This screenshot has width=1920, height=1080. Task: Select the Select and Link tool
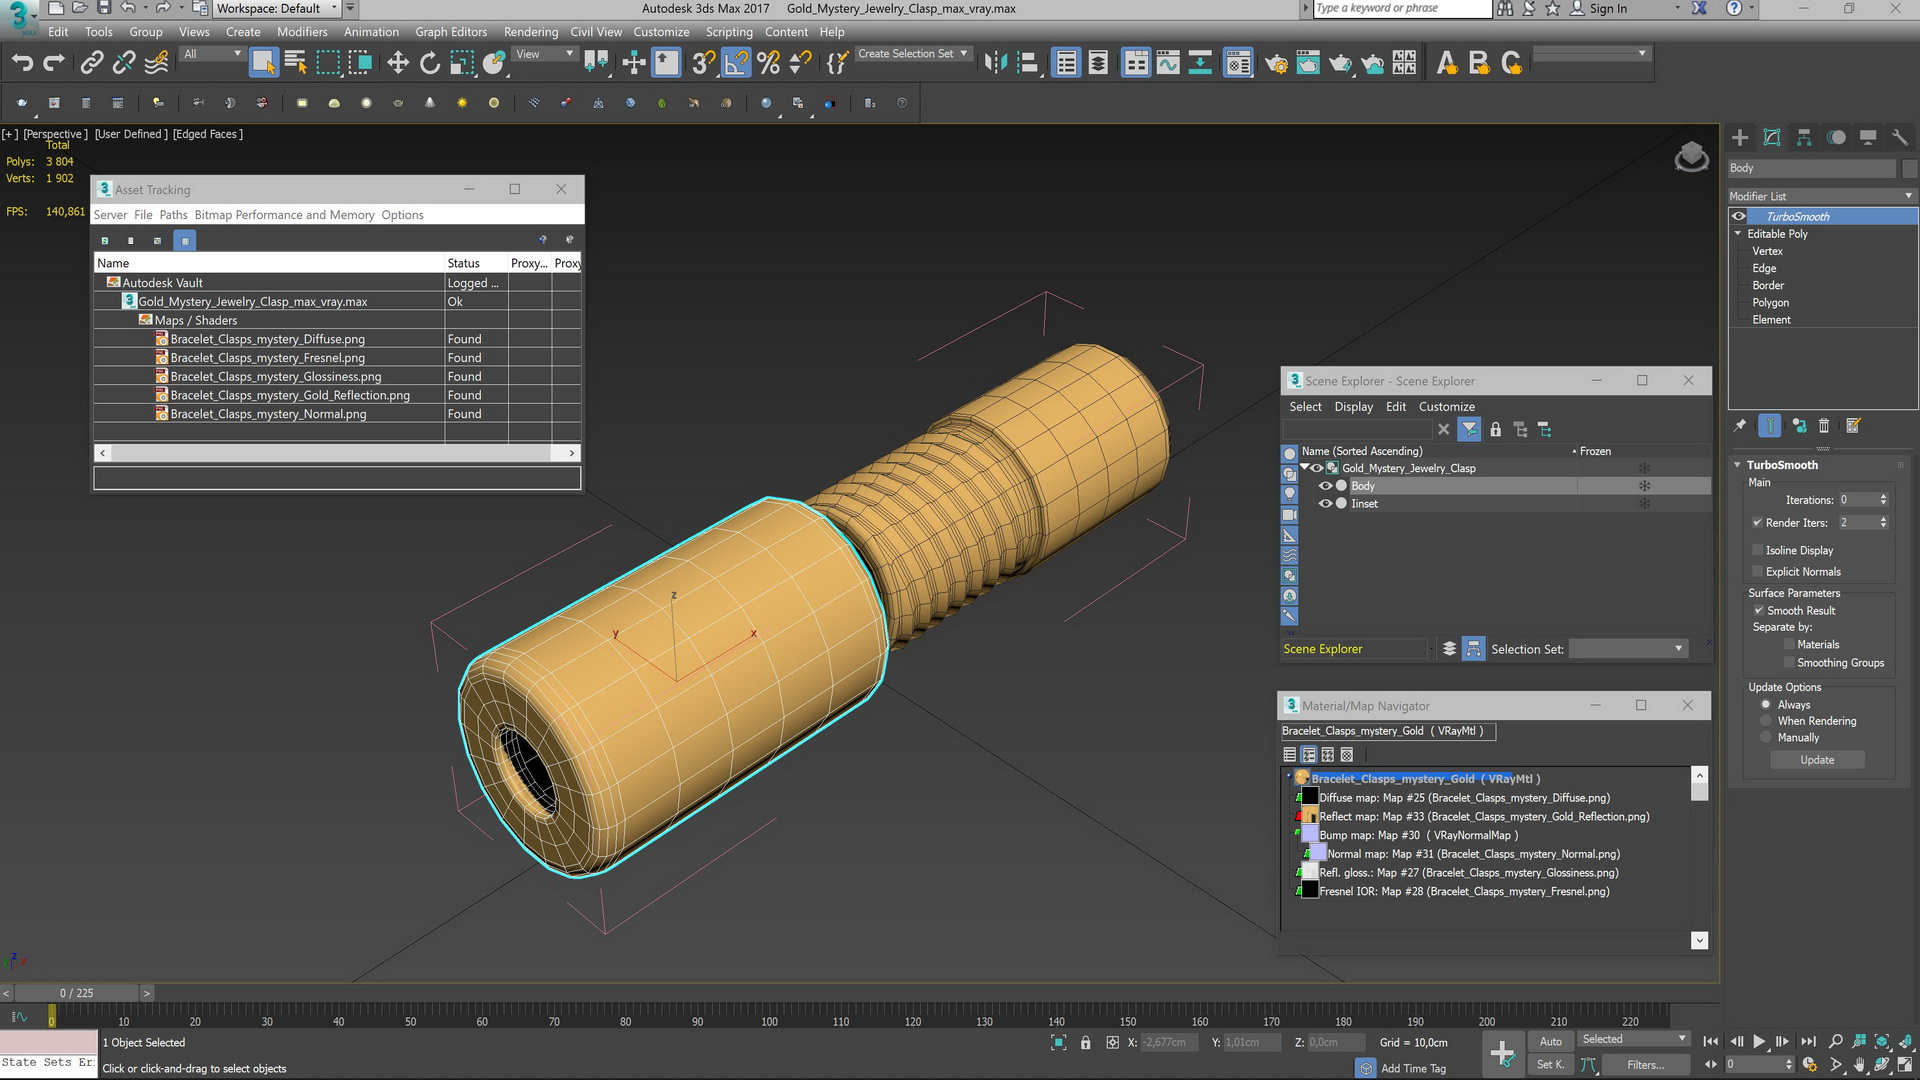(91, 63)
